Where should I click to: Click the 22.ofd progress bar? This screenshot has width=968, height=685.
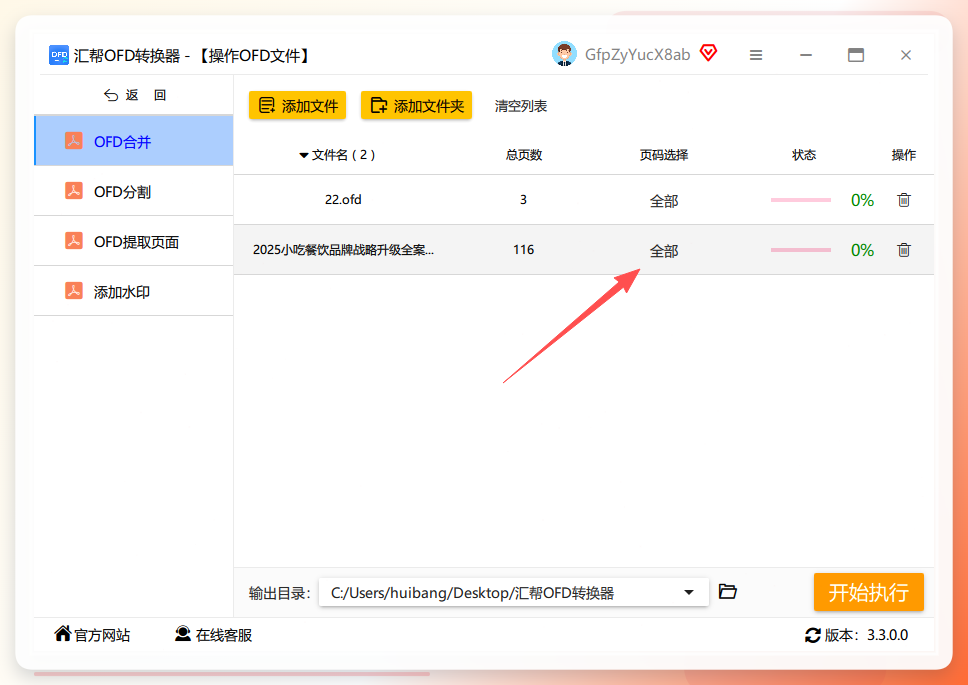tap(801, 200)
